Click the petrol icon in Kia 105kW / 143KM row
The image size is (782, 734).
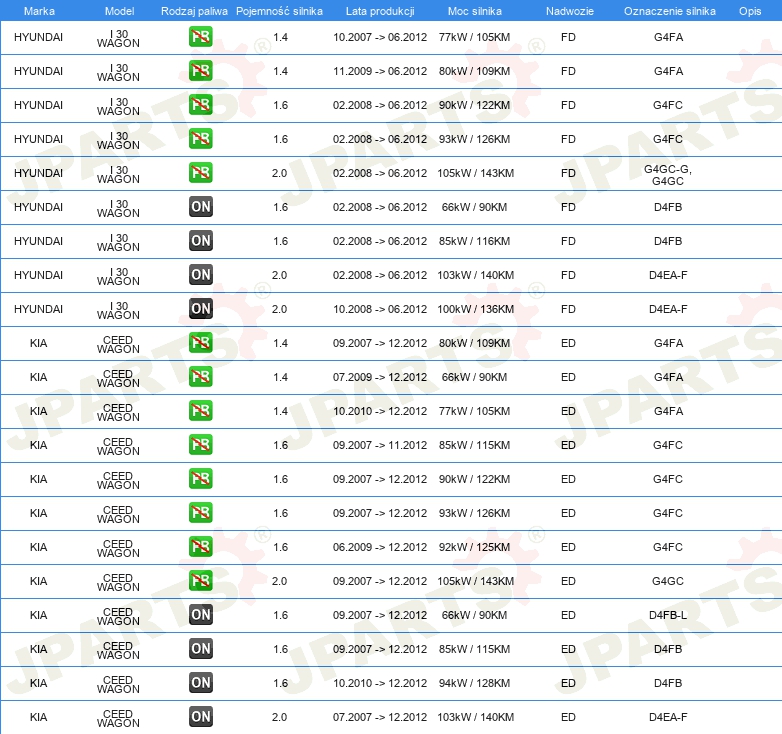(200, 580)
